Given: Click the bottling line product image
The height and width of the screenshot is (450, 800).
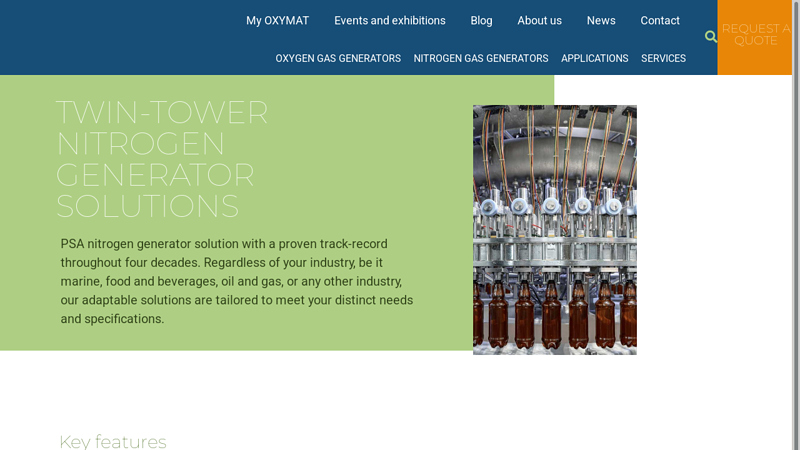Looking at the screenshot, I should 555,230.
